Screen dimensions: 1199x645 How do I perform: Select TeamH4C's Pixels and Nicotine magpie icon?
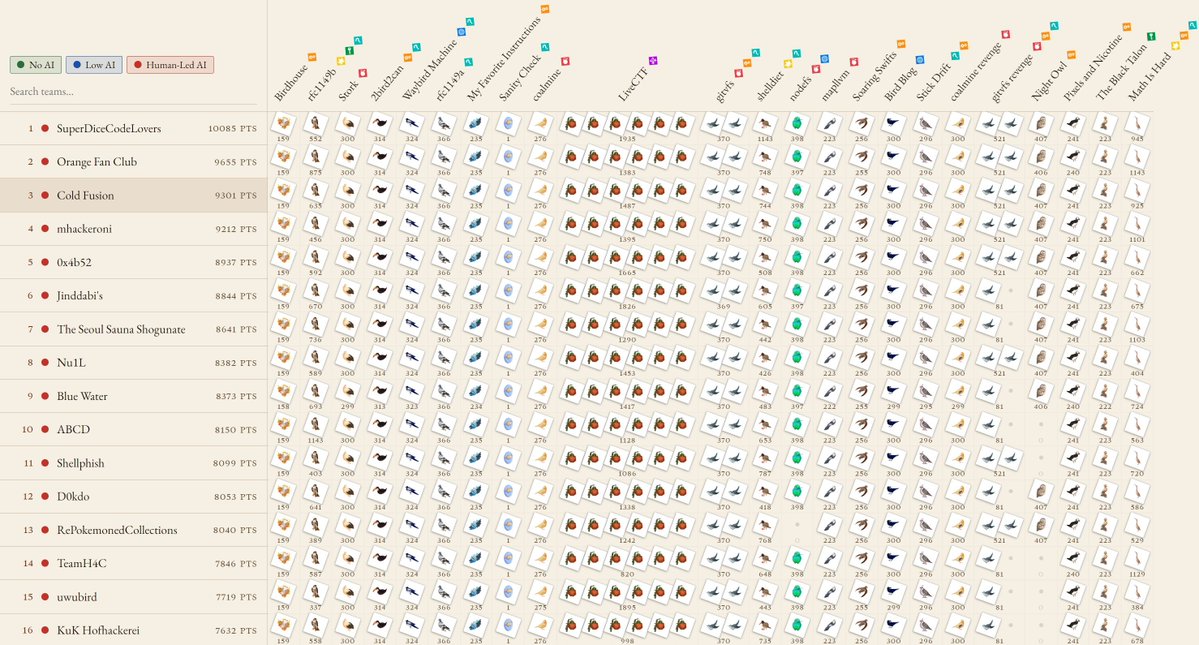click(x=1074, y=559)
